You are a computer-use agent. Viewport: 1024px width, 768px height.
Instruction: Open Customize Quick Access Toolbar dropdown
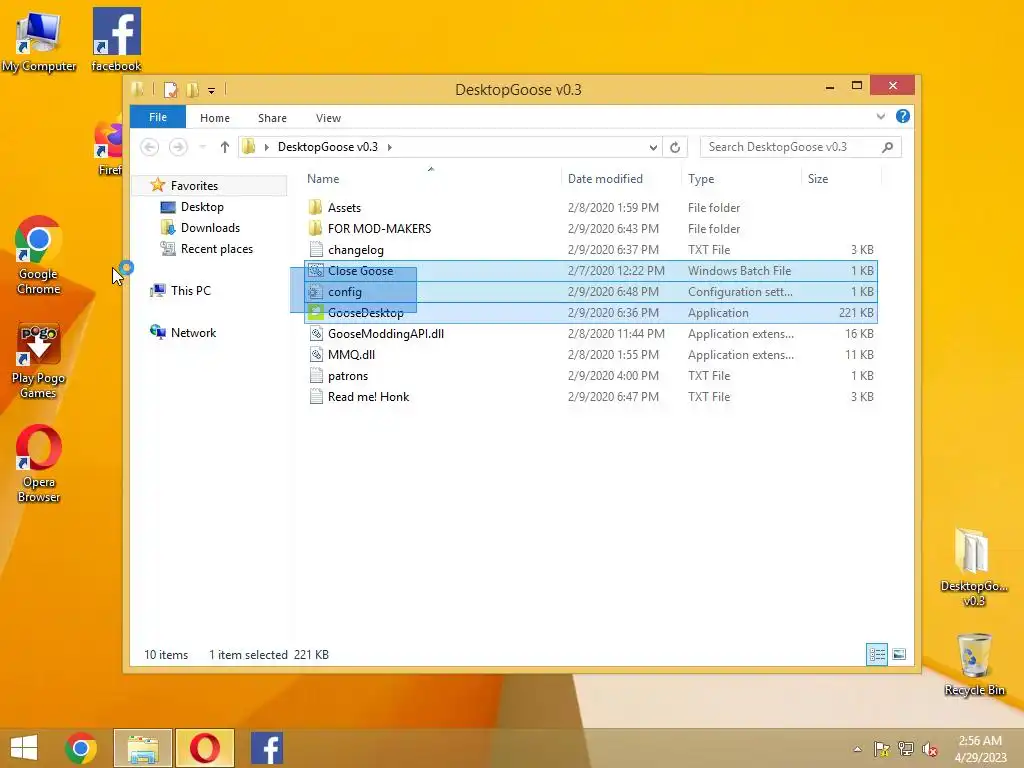click(212, 91)
